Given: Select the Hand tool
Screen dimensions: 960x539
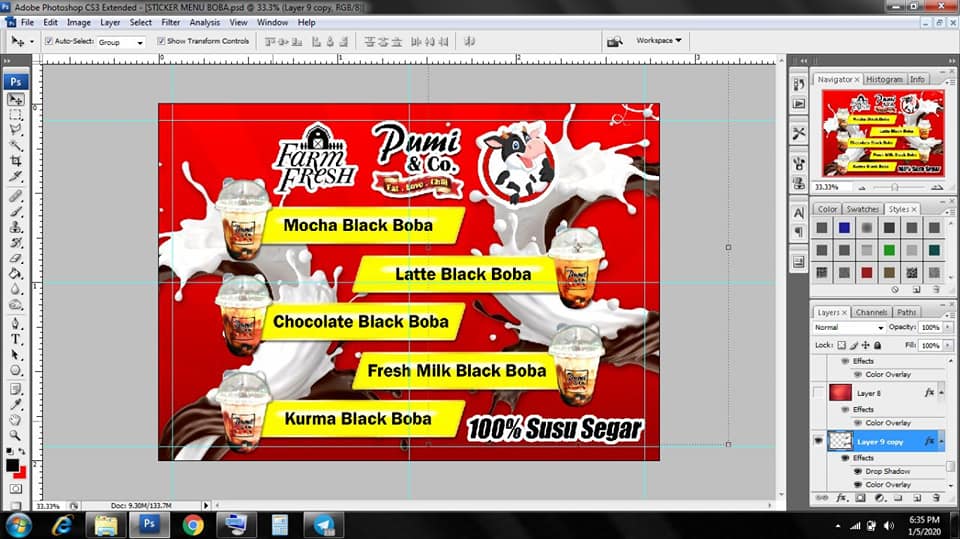Looking at the screenshot, I should pos(16,420).
